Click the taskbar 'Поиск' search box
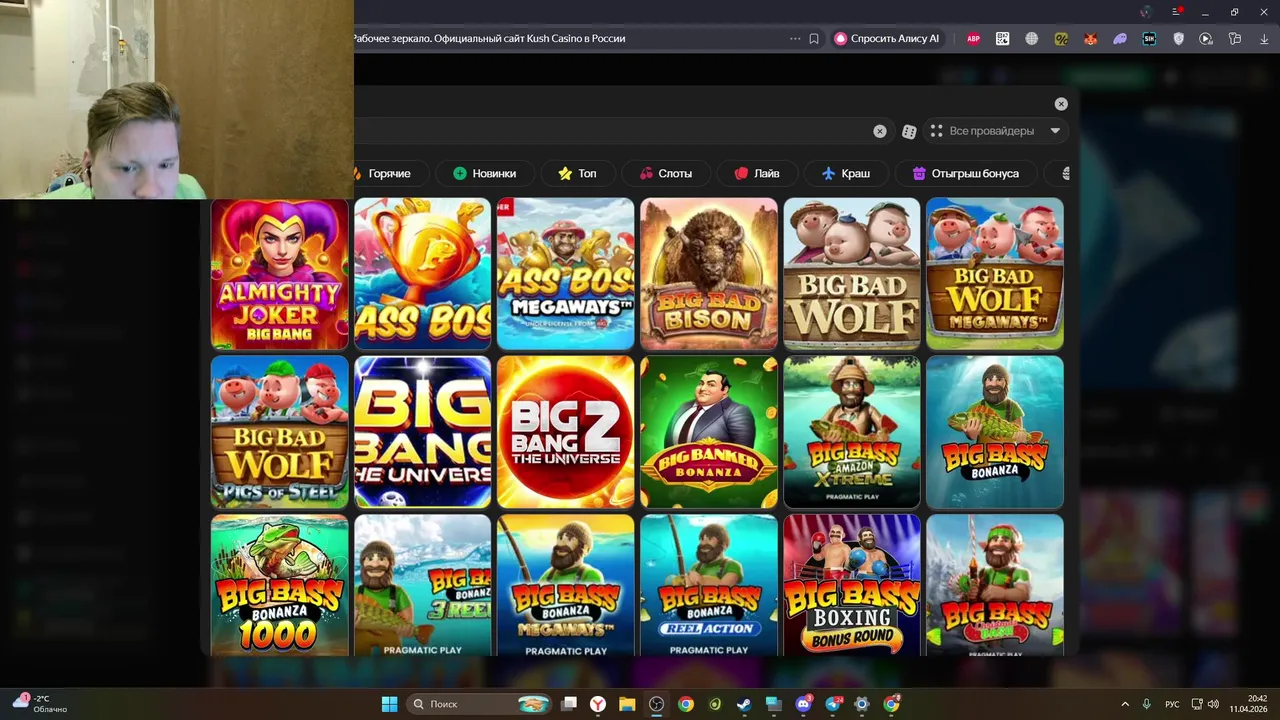Screen dimensions: 1280x720 tap(481, 704)
